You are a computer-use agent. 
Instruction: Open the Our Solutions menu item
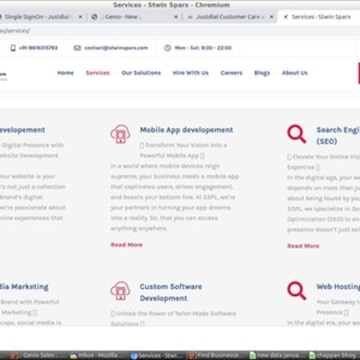point(141,73)
